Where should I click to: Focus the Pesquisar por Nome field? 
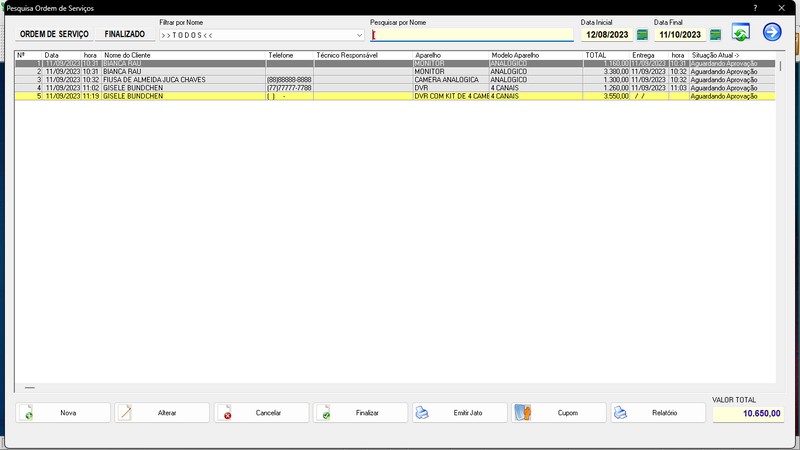[x=472, y=35]
